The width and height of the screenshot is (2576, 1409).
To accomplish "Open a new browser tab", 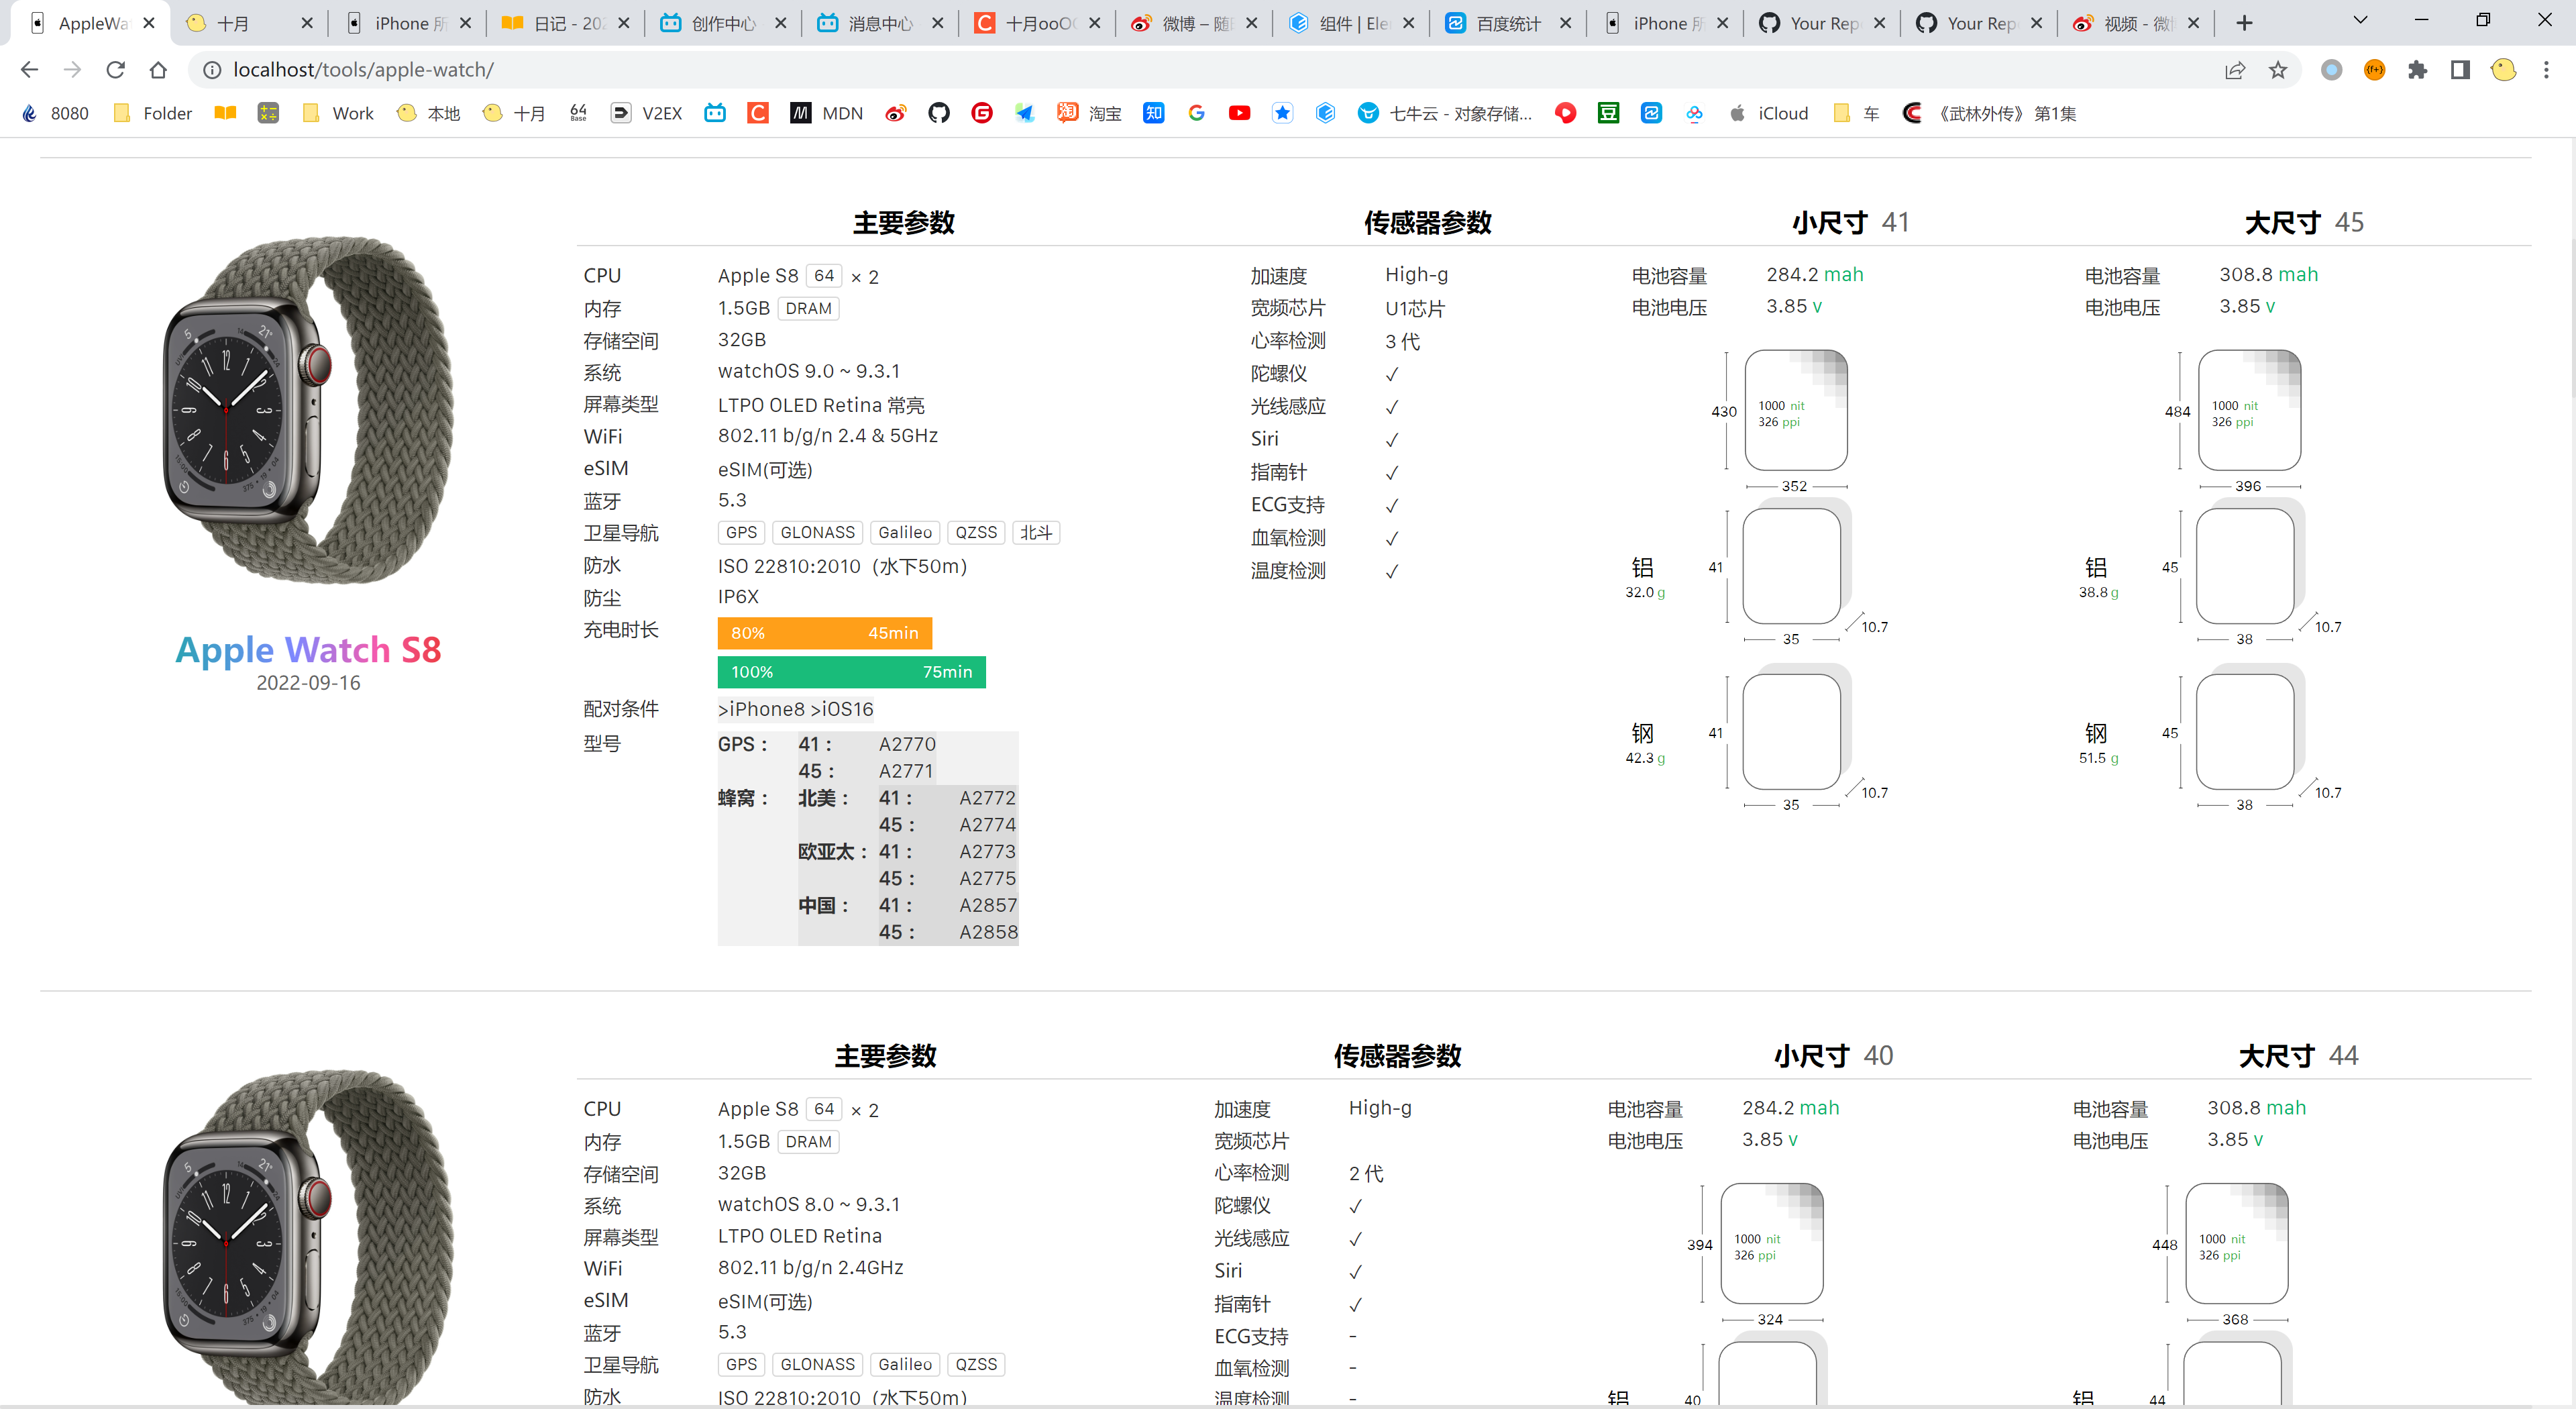I will [x=2244, y=22].
